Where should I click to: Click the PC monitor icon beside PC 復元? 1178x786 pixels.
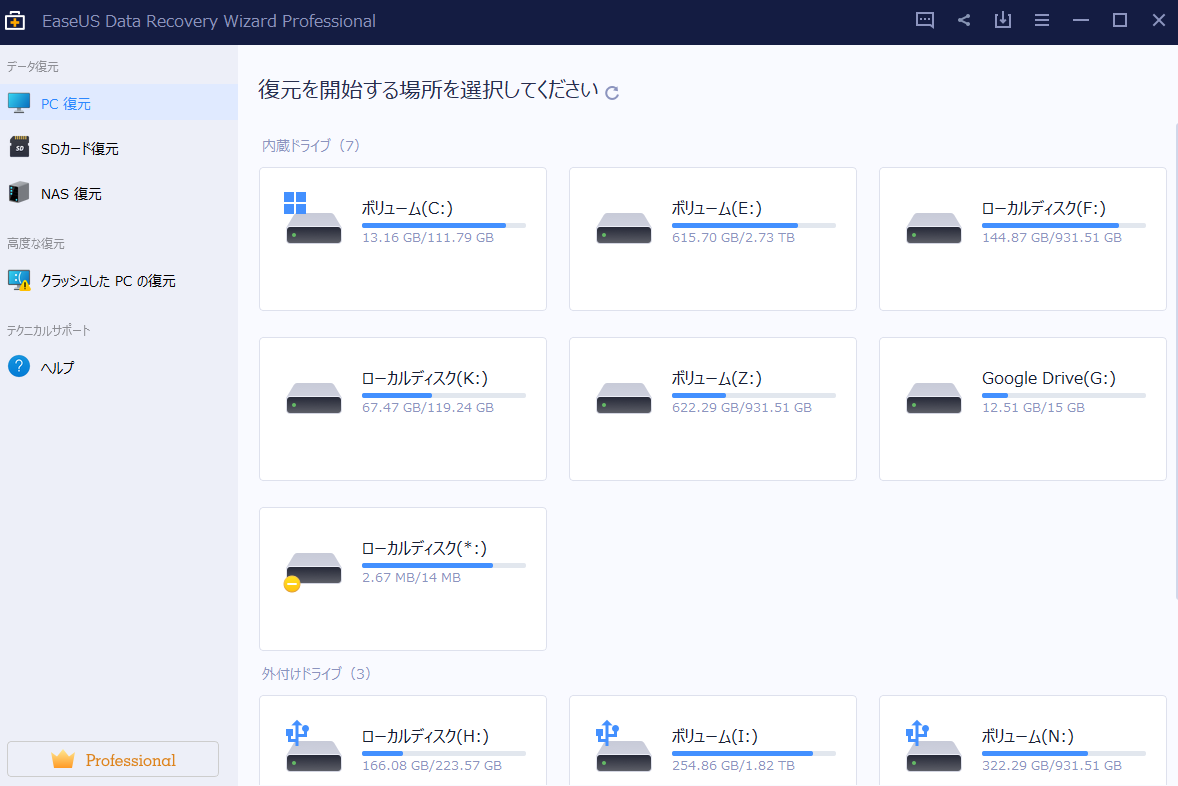(19, 103)
